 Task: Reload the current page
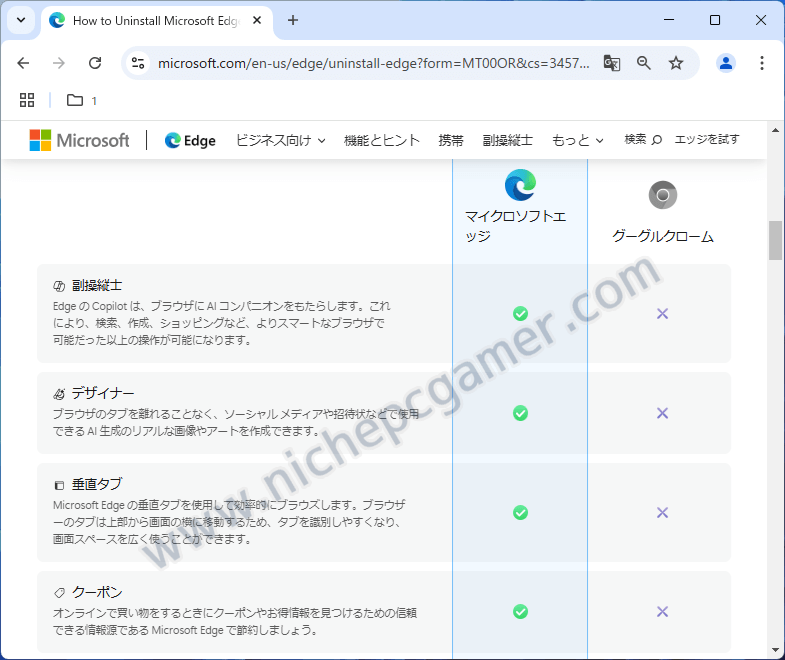[x=95, y=63]
